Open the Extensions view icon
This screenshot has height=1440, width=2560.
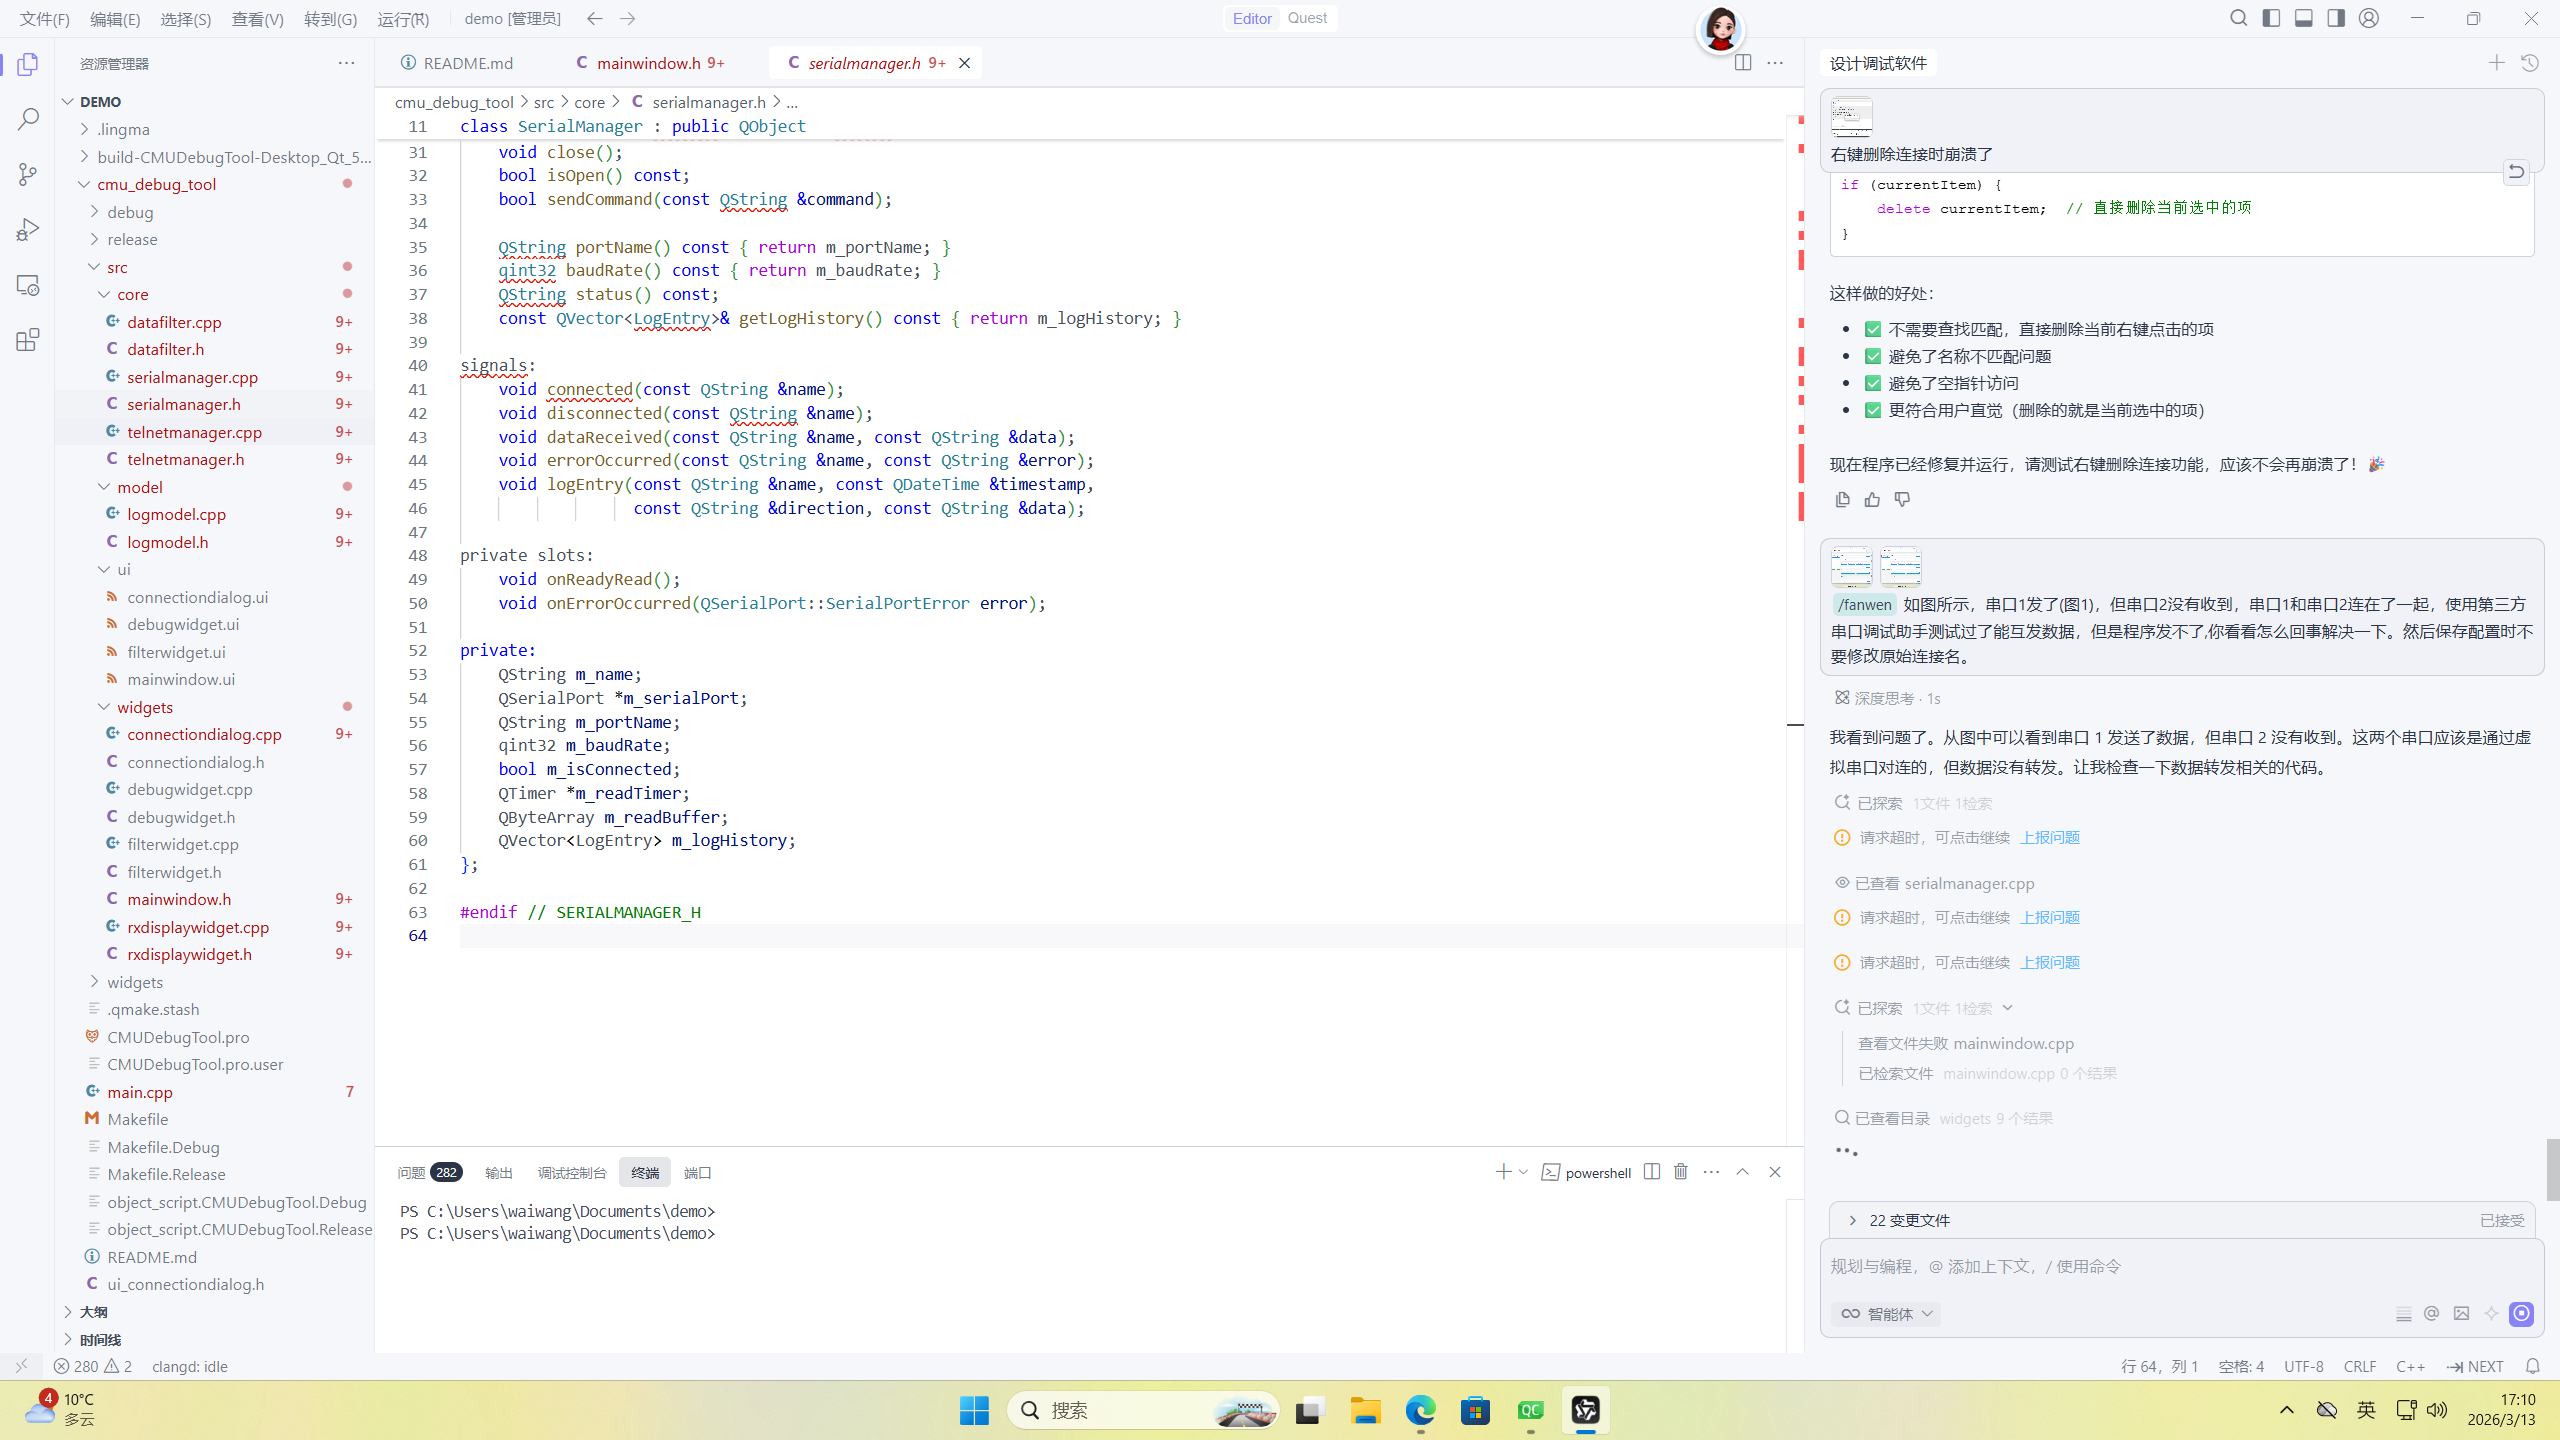(28, 340)
